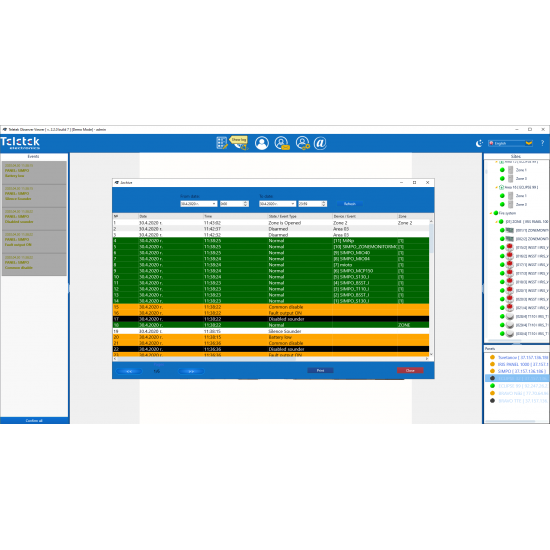Image resolution: width=550 pixels, height=550 pixels.
Task: Select the Surelance panel in Panels list
Action: (x=523, y=357)
